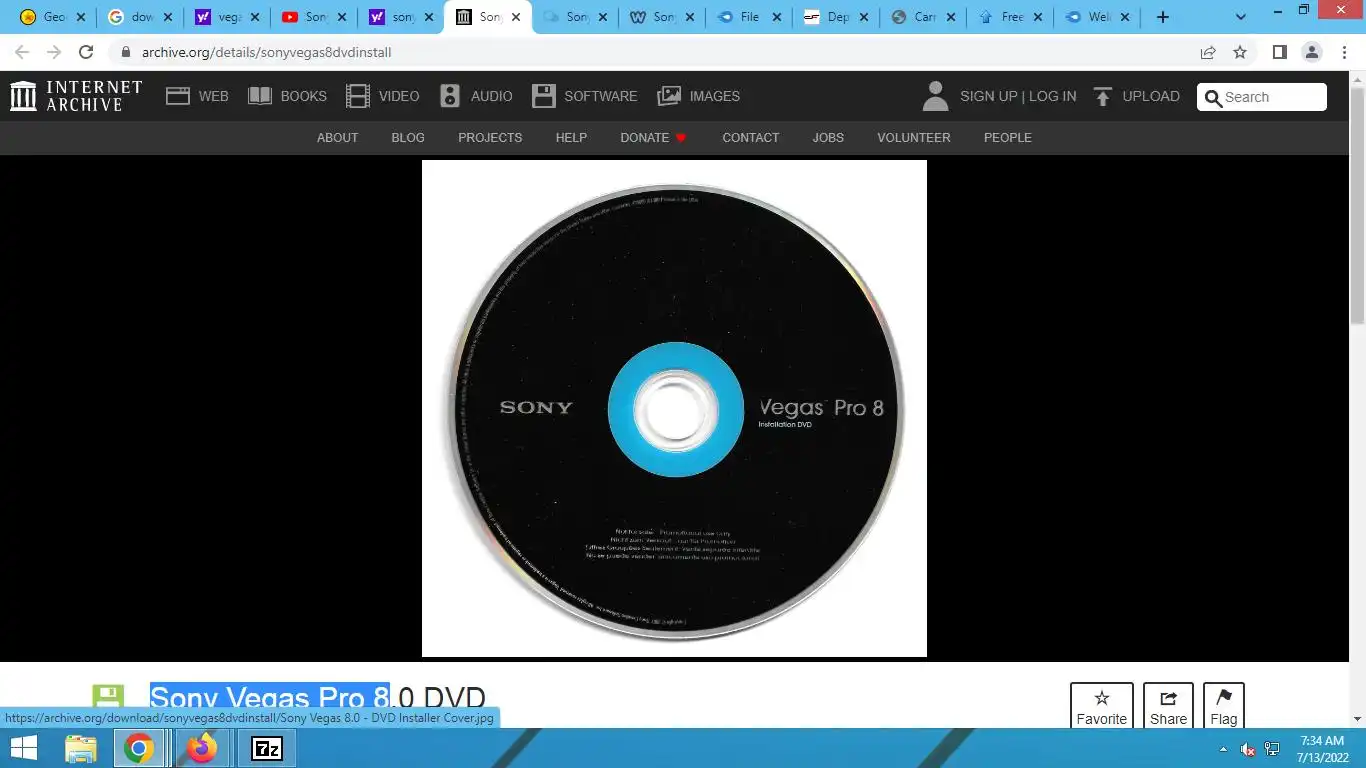1366x768 pixels.
Task: Show hidden system tray icons
Action: click(x=1223, y=749)
